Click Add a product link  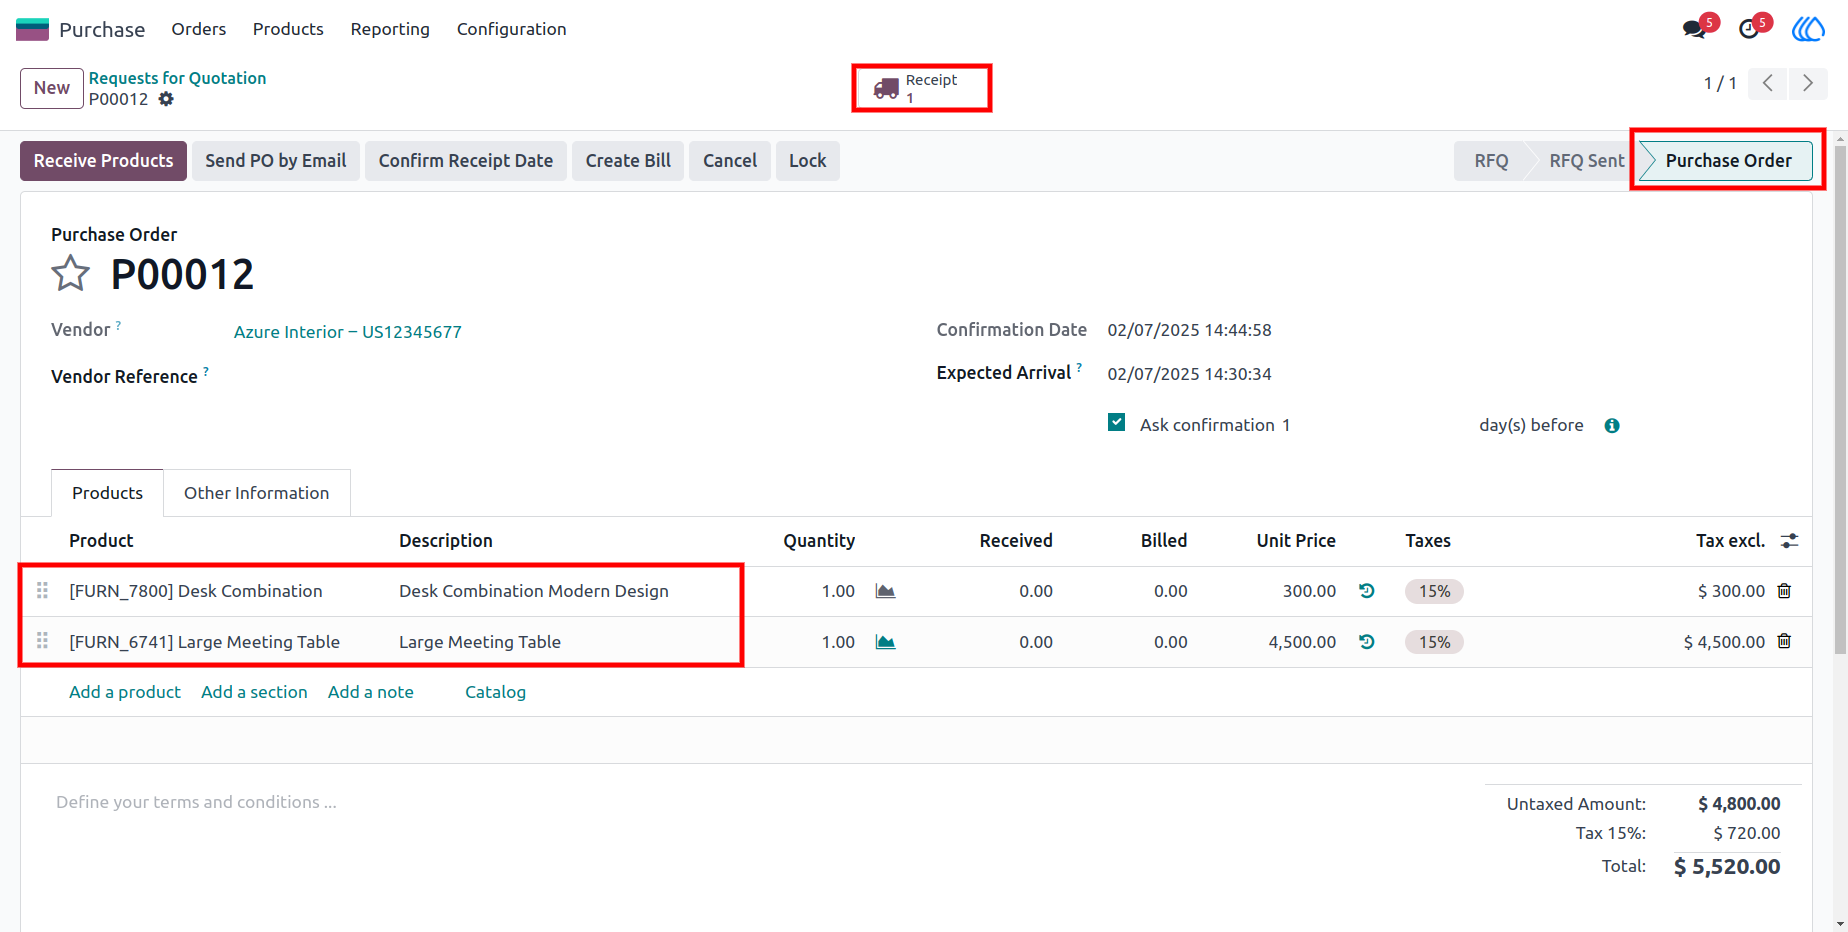click(125, 692)
